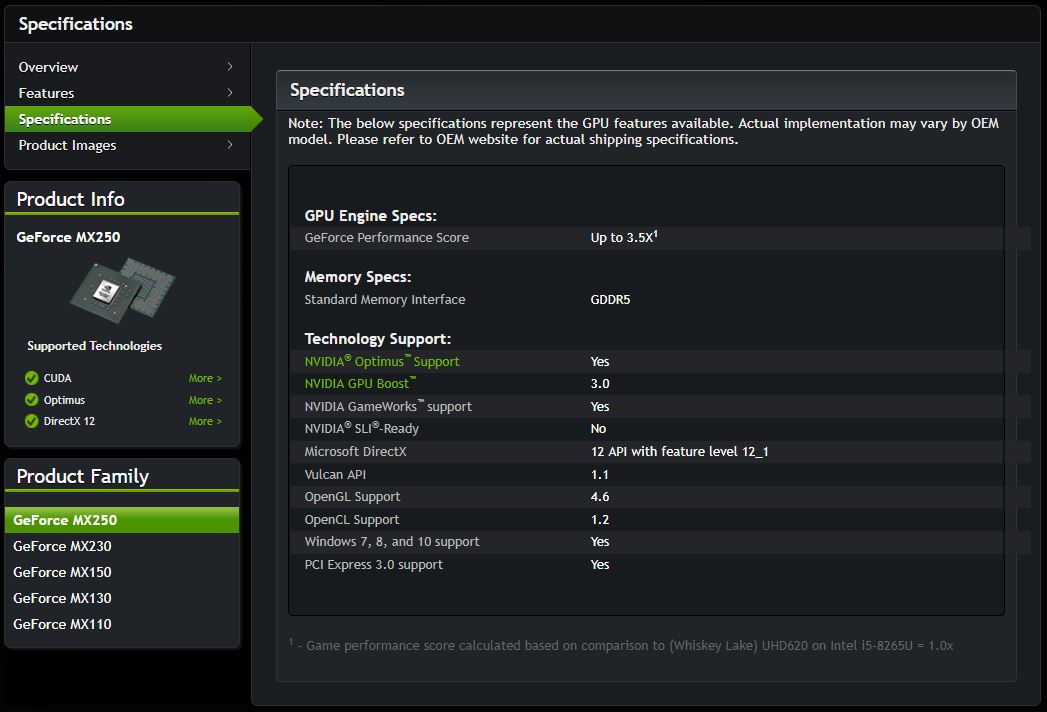Follow the More link for Optimus

pyautogui.click(x=205, y=400)
